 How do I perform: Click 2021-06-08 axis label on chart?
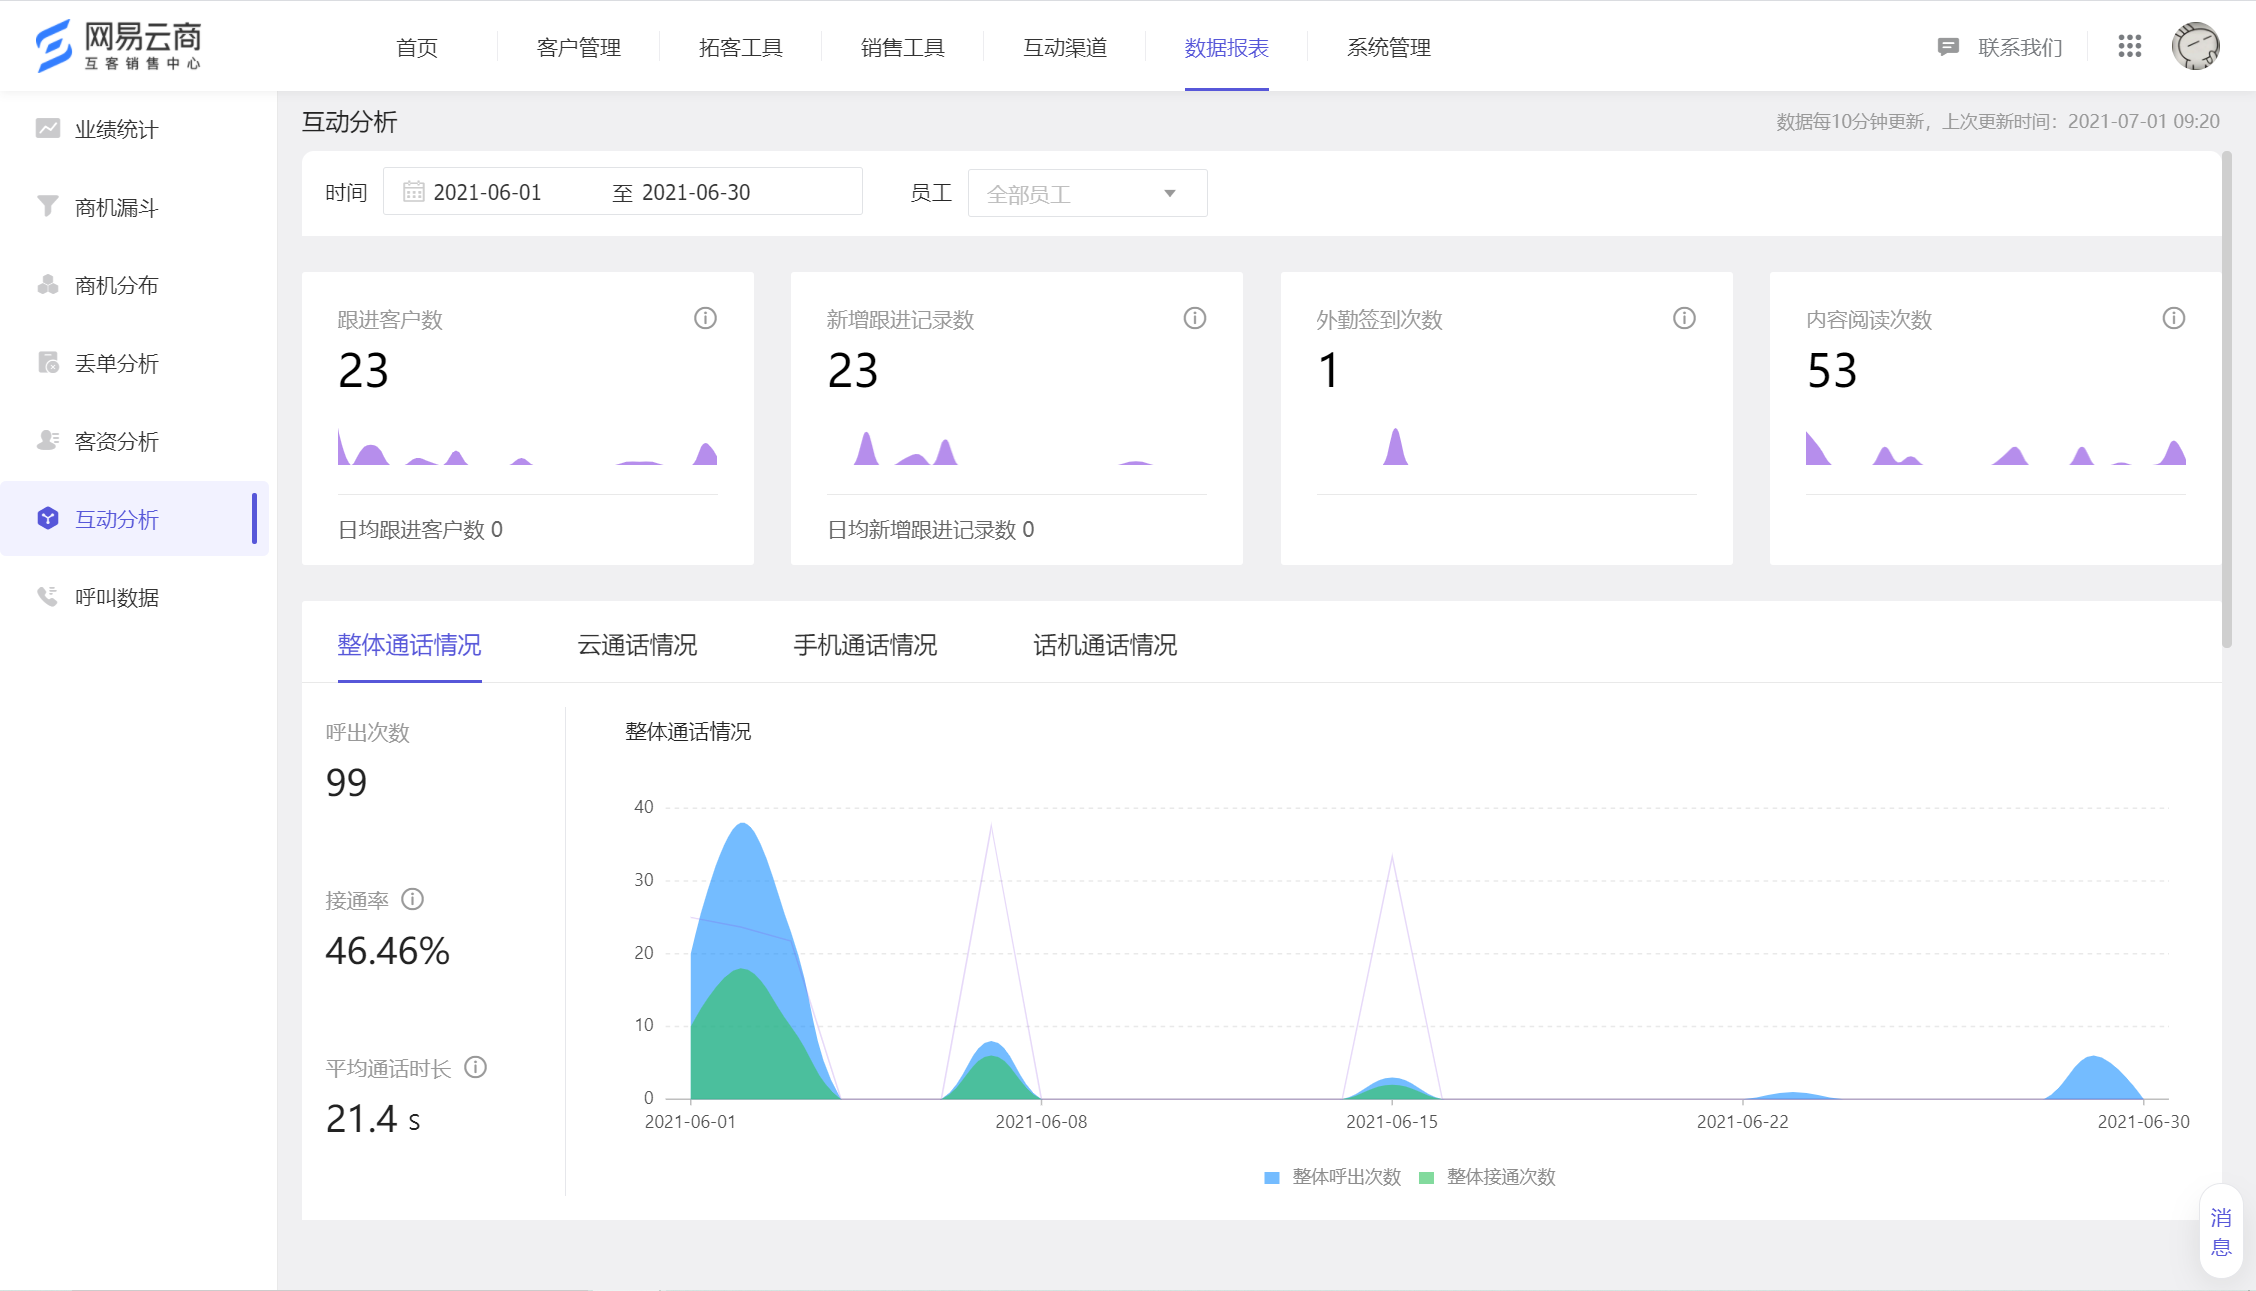[x=1041, y=1121]
